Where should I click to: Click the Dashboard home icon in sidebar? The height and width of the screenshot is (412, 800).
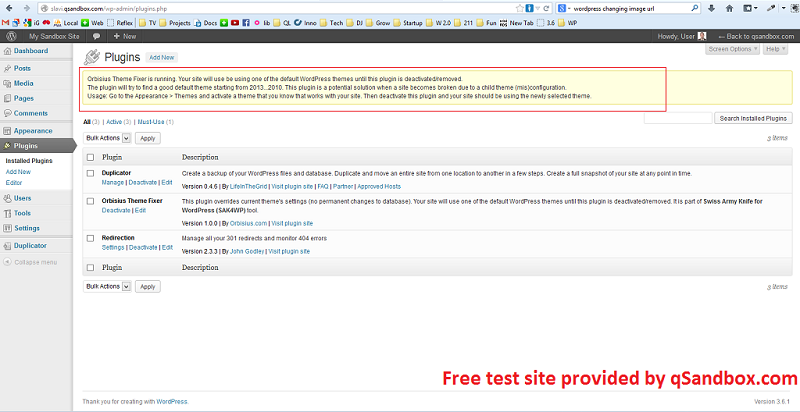[7, 51]
